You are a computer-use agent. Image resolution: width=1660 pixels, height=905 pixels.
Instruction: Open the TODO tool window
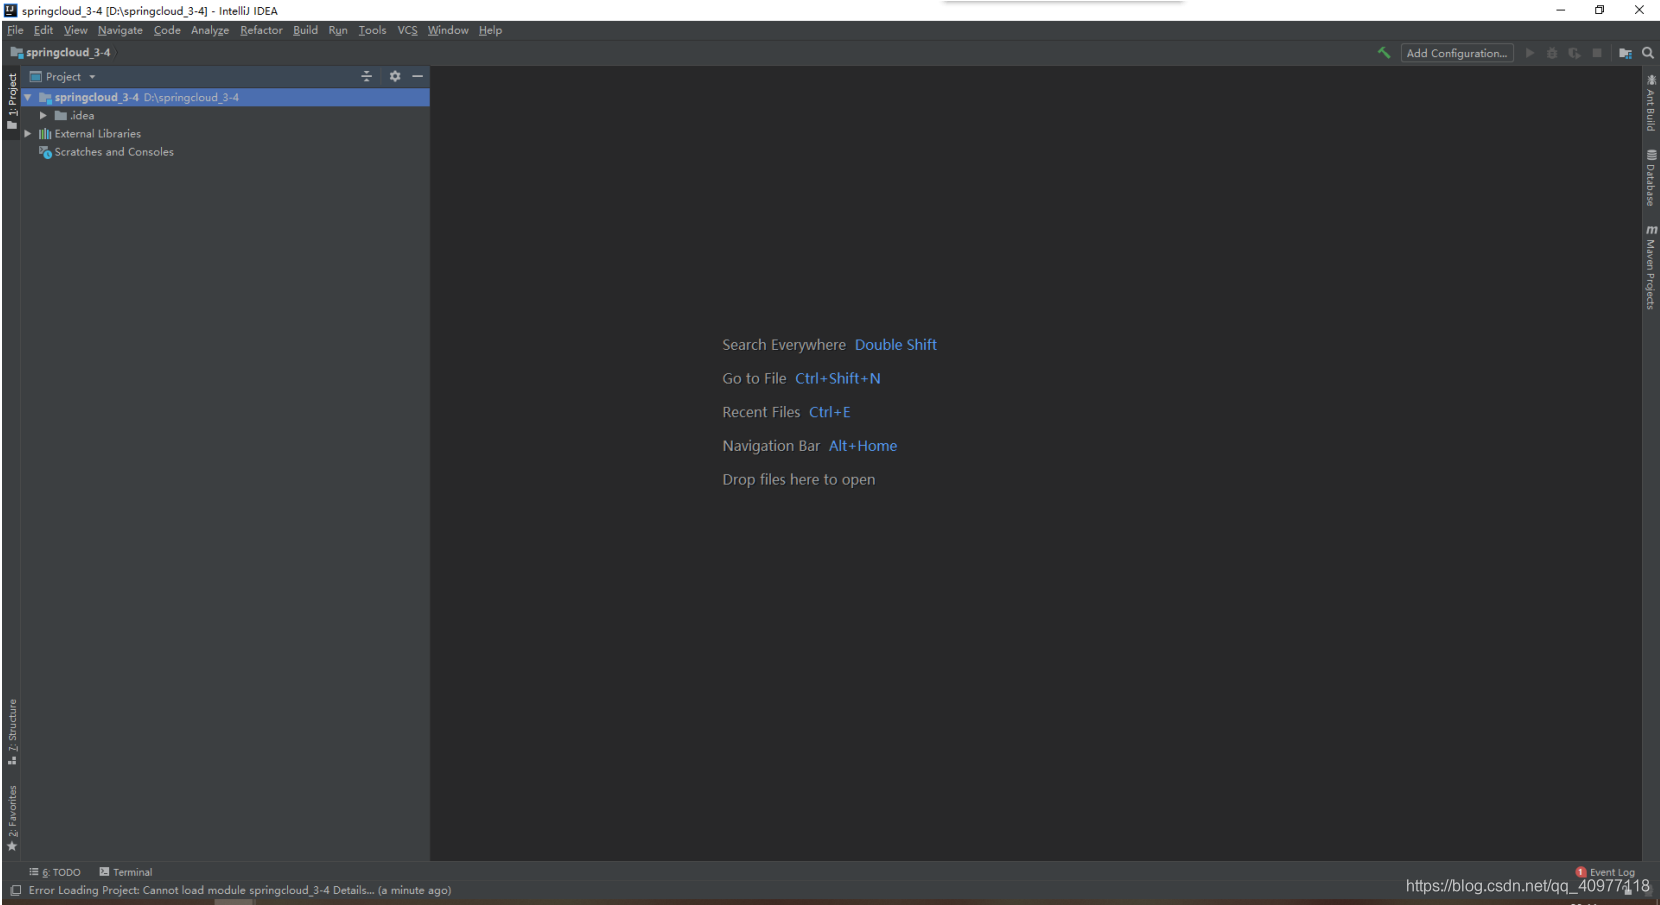55,872
